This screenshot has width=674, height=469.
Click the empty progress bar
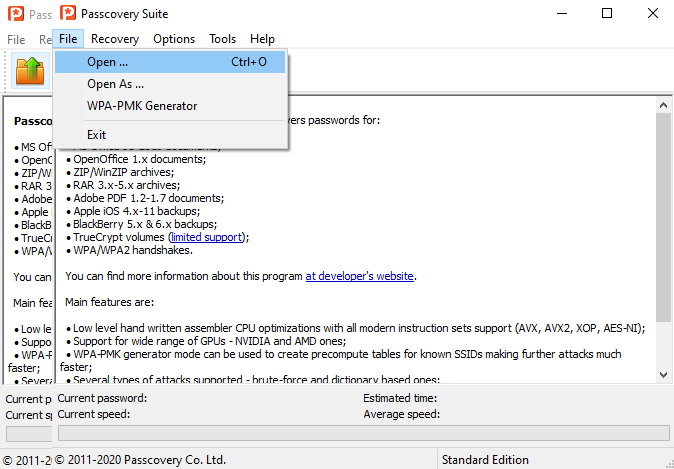(363, 433)
